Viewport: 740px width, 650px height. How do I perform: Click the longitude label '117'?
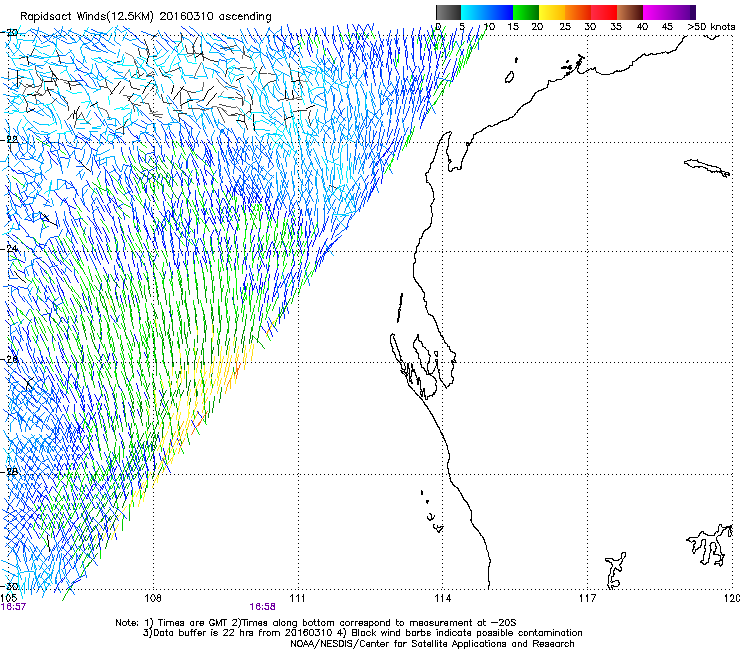587,599
